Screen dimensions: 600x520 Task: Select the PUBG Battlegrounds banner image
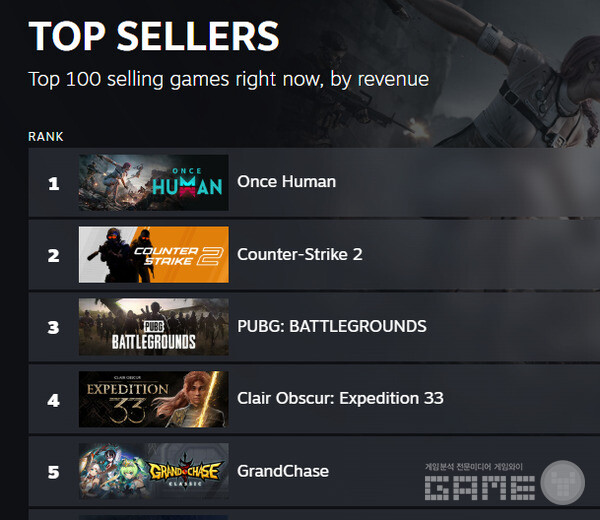click(153, 326)
